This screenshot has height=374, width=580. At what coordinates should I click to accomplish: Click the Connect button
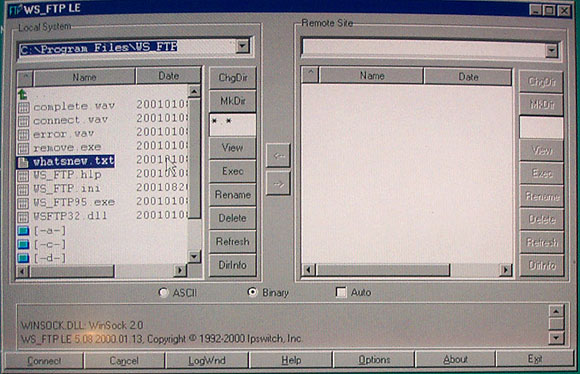tap(44, 361)
